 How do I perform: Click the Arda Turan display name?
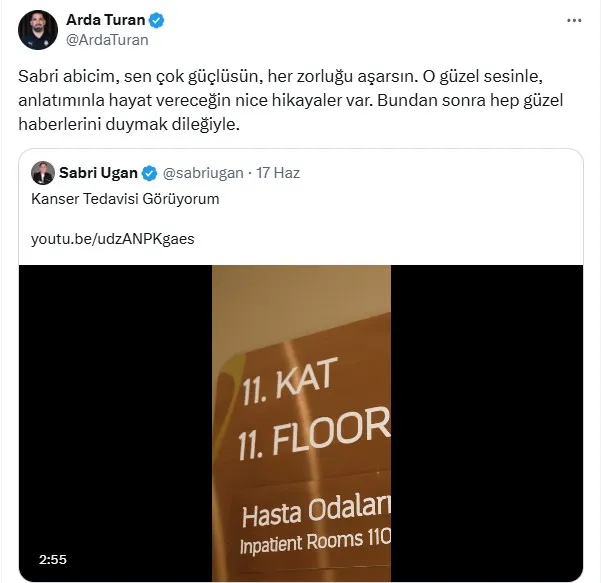[105, 20]
